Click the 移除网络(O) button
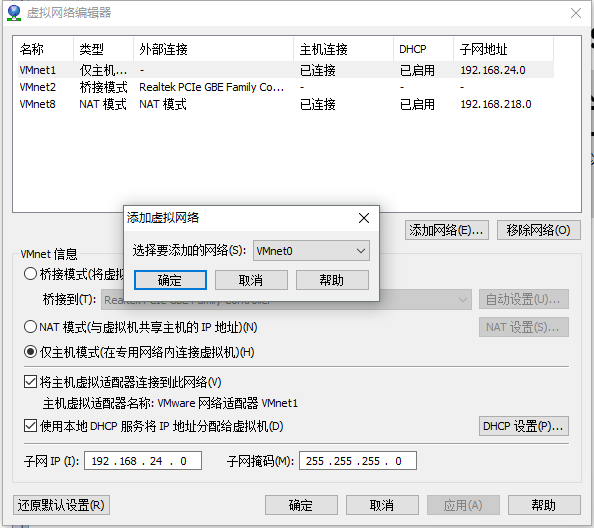 point(538,230)
